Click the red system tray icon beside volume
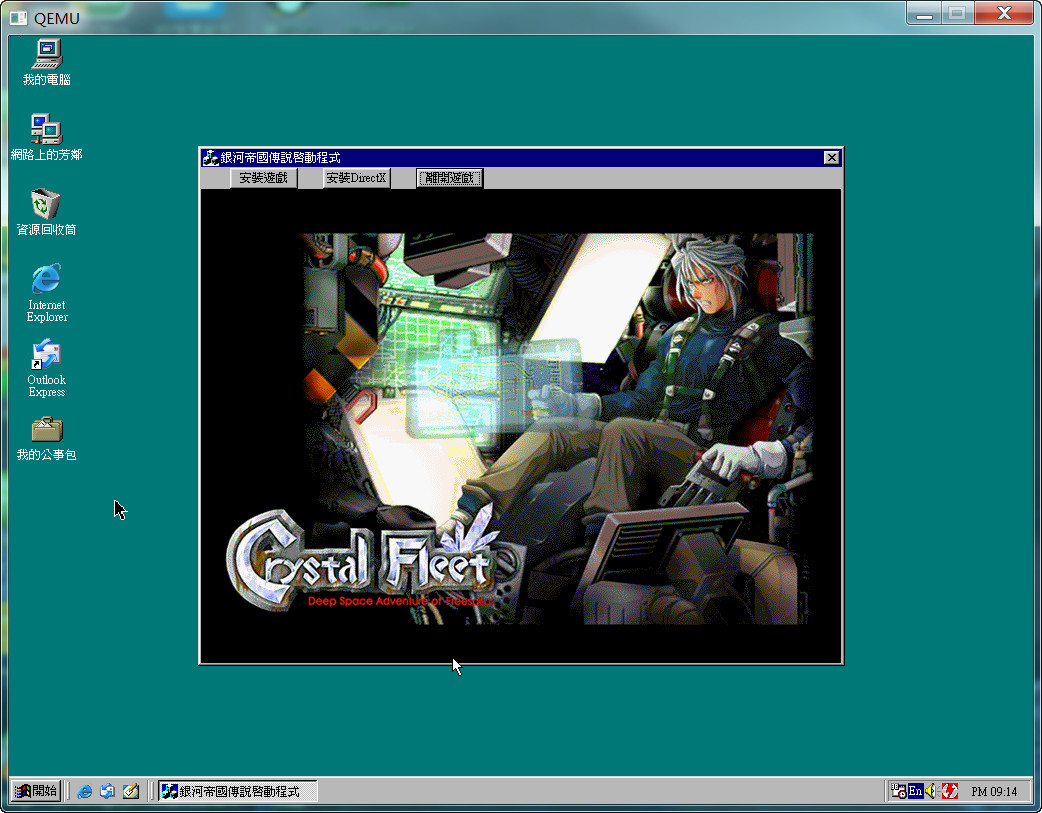The height and width of the screenshot is (813, 1042). [949, 791]
